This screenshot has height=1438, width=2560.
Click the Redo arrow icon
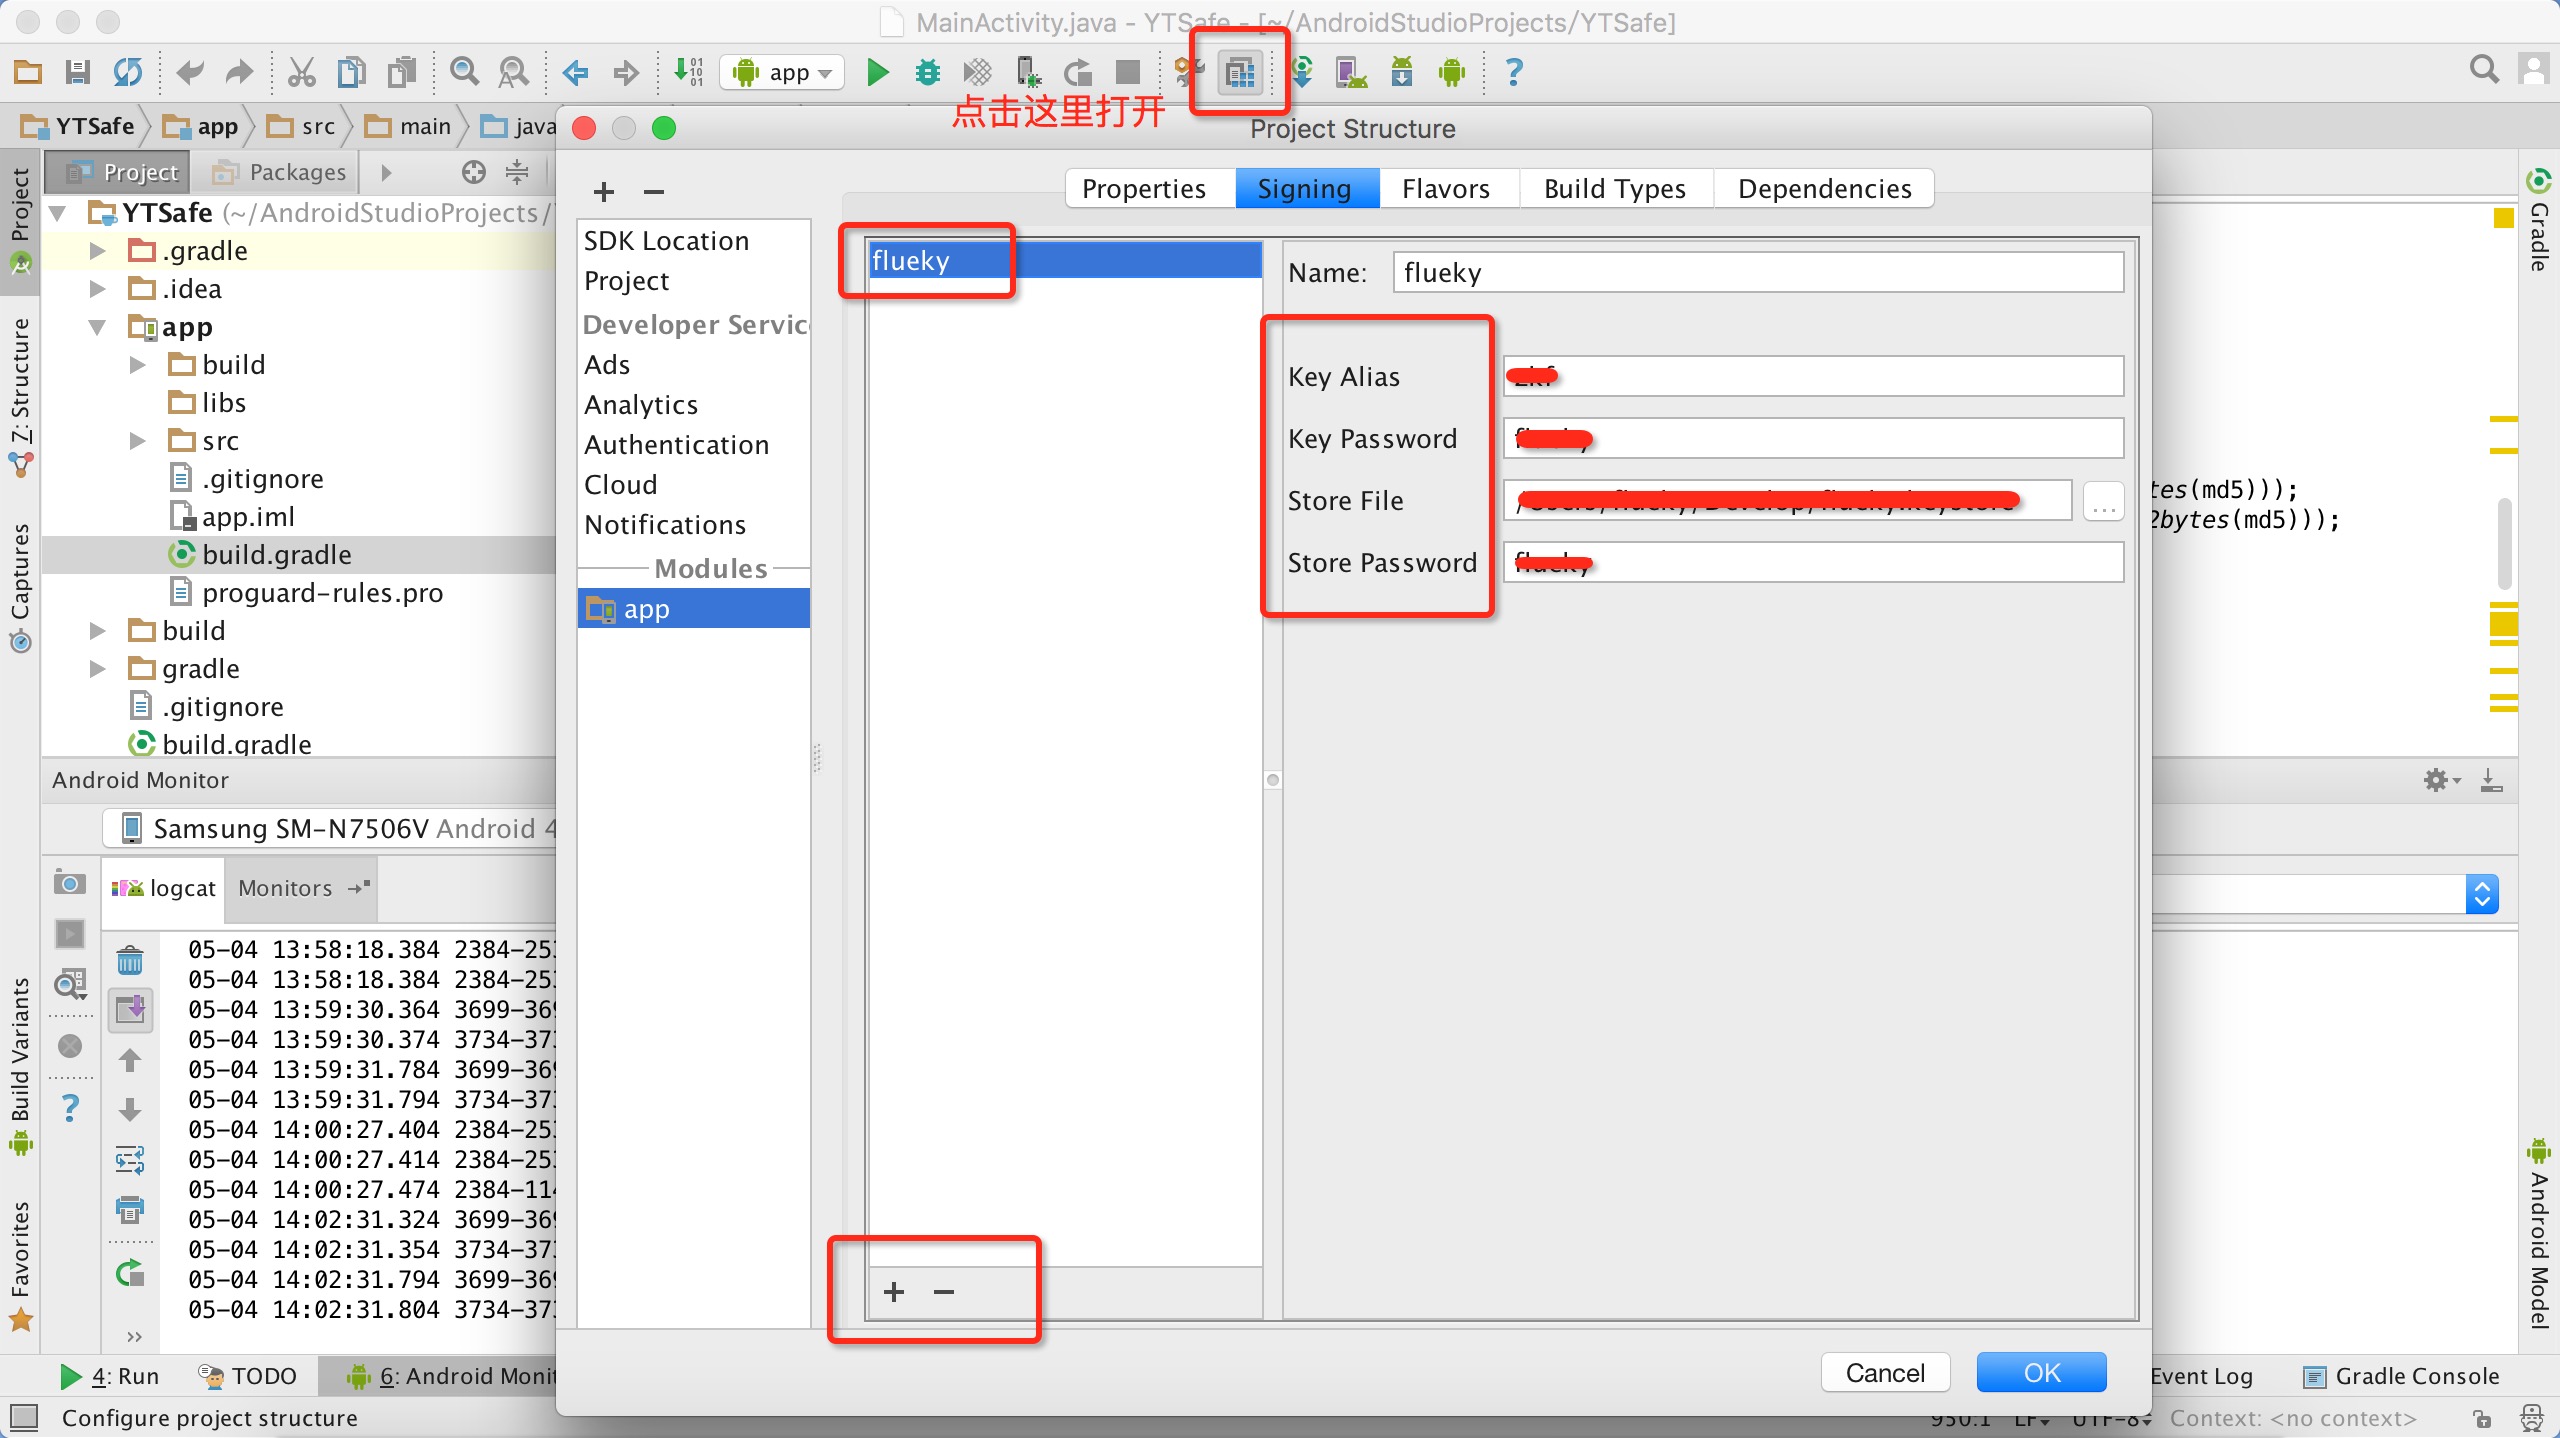[x=238, y=72]
